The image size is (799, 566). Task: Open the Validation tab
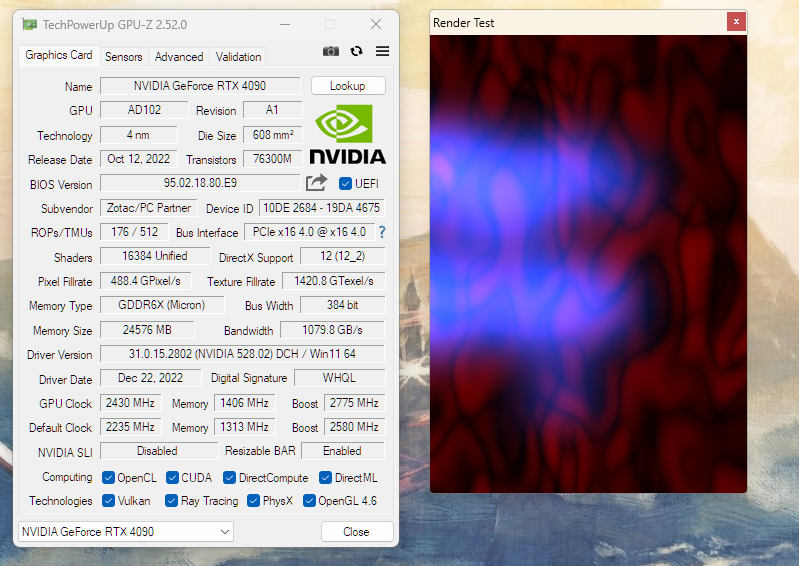coord(238,57)
